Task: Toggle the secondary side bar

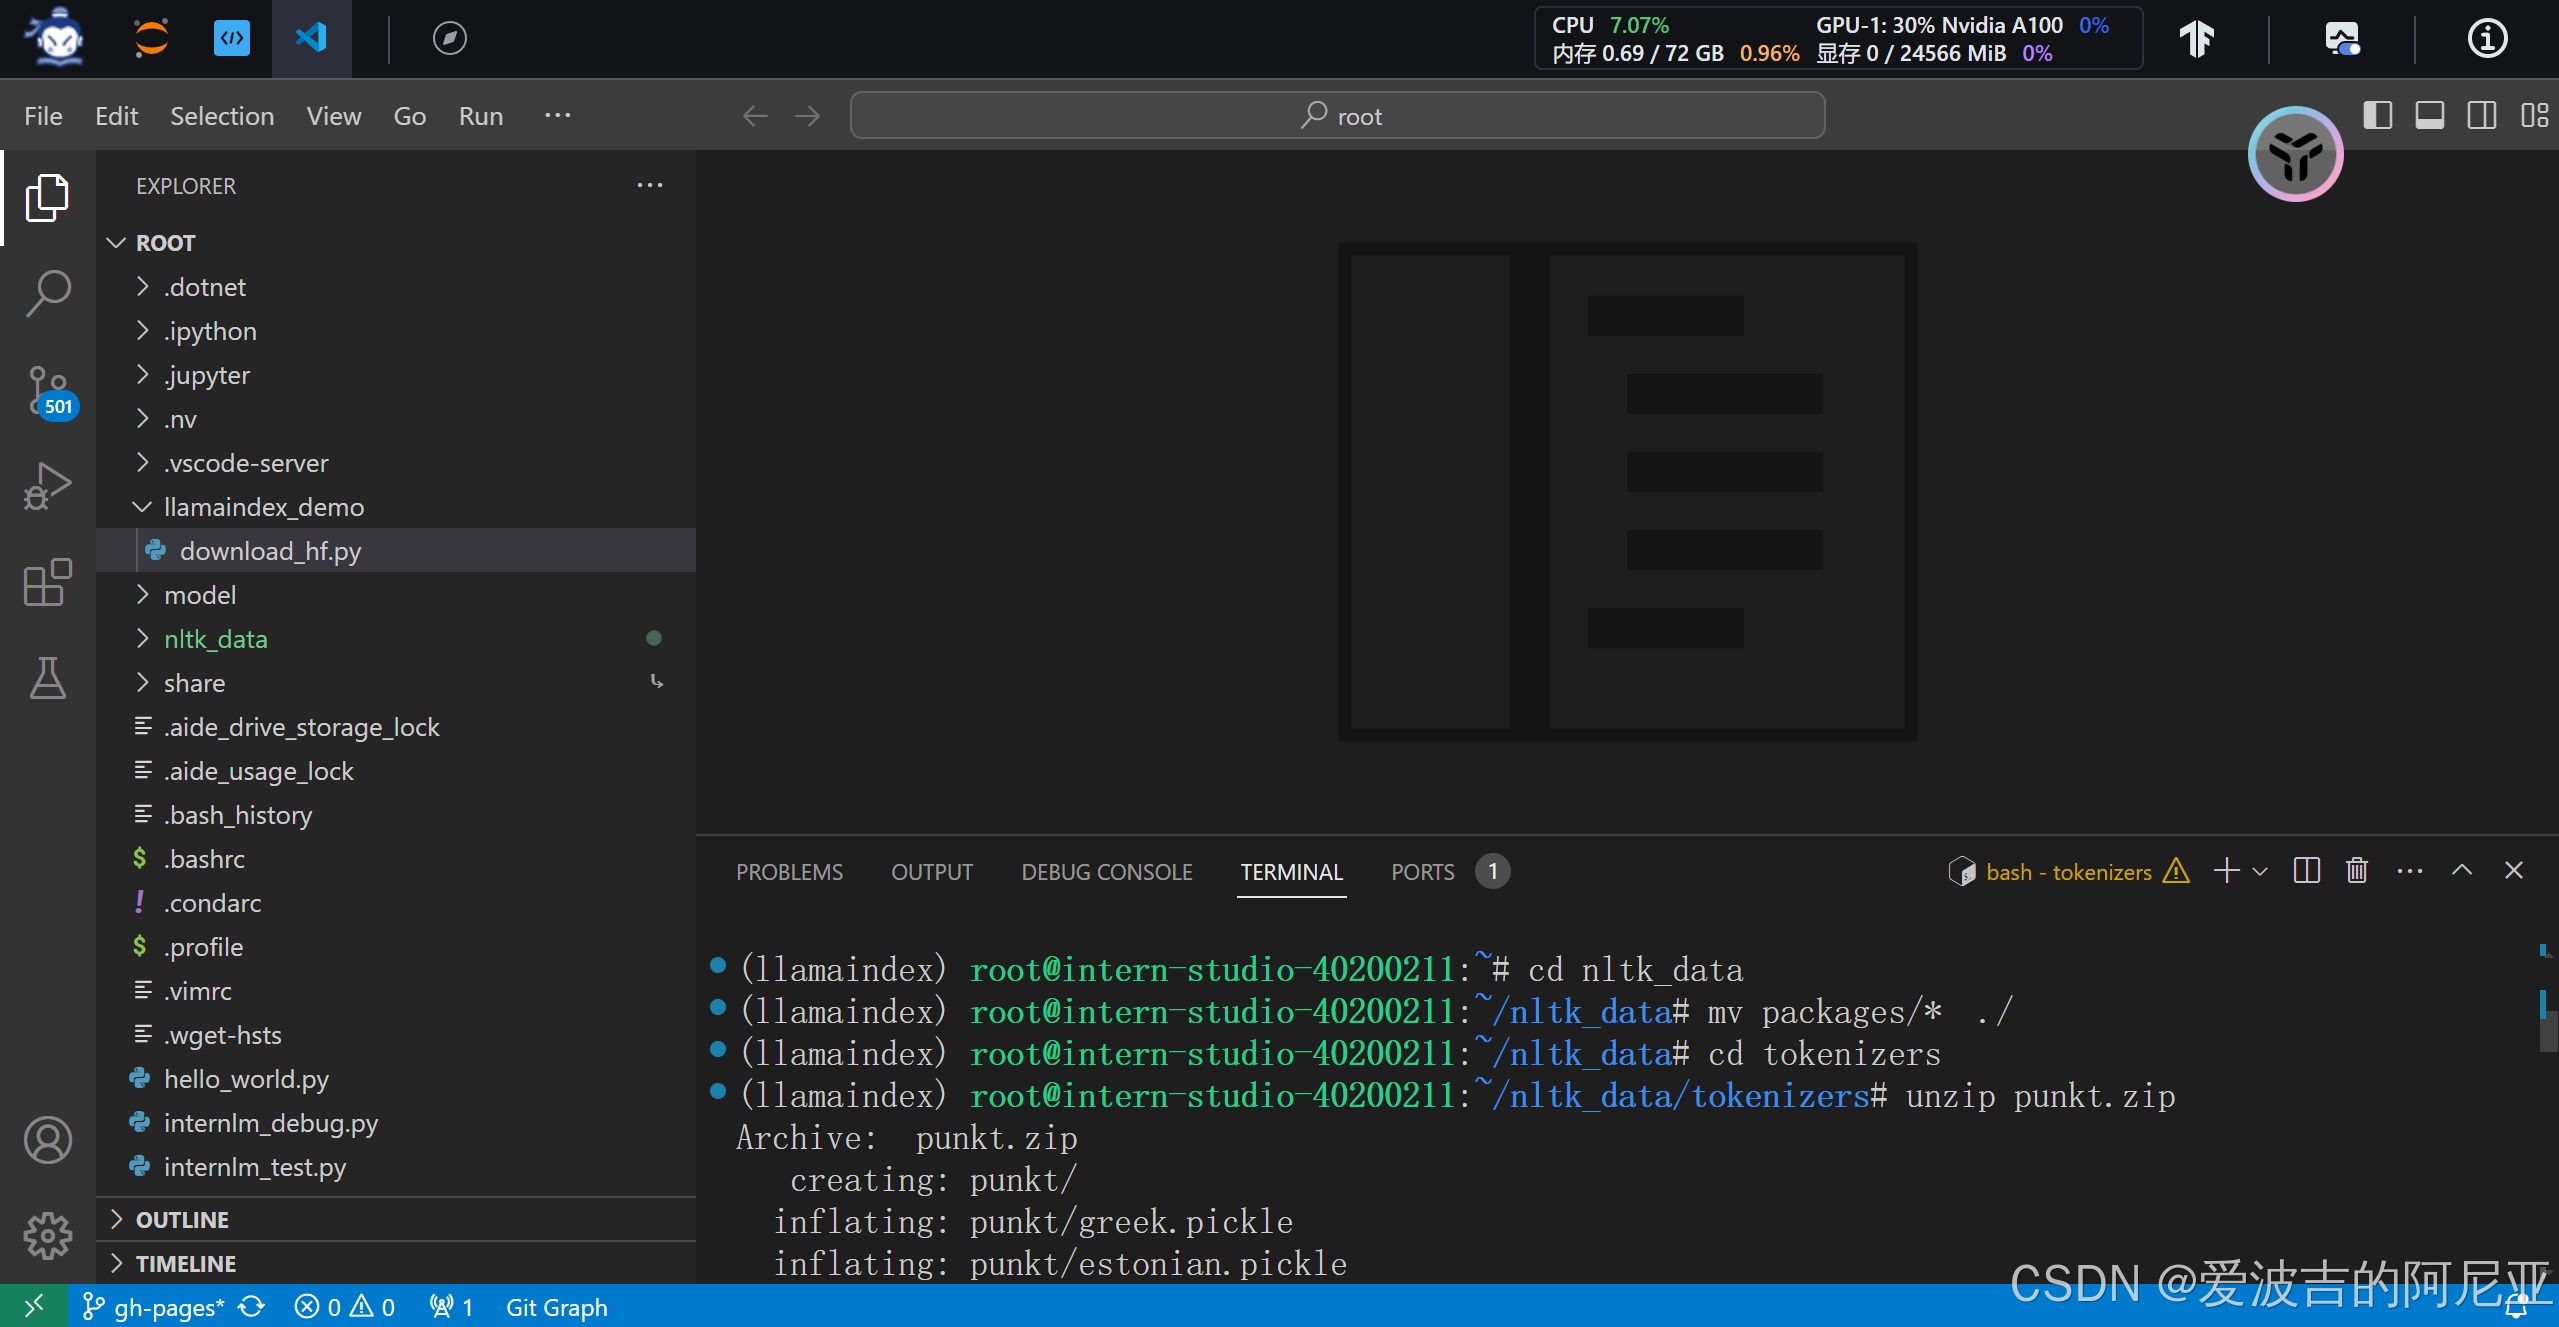Action: click(x=2481, y=116)
